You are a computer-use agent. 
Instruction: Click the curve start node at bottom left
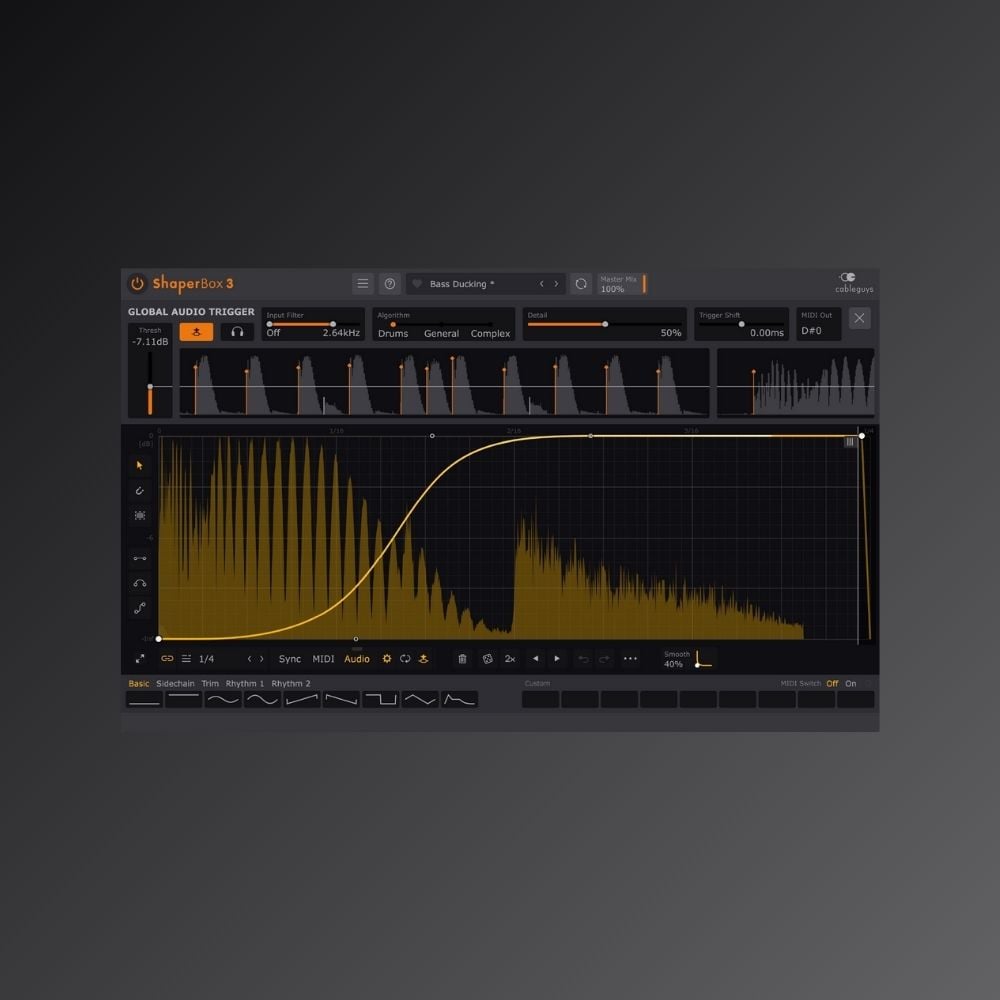159,638
